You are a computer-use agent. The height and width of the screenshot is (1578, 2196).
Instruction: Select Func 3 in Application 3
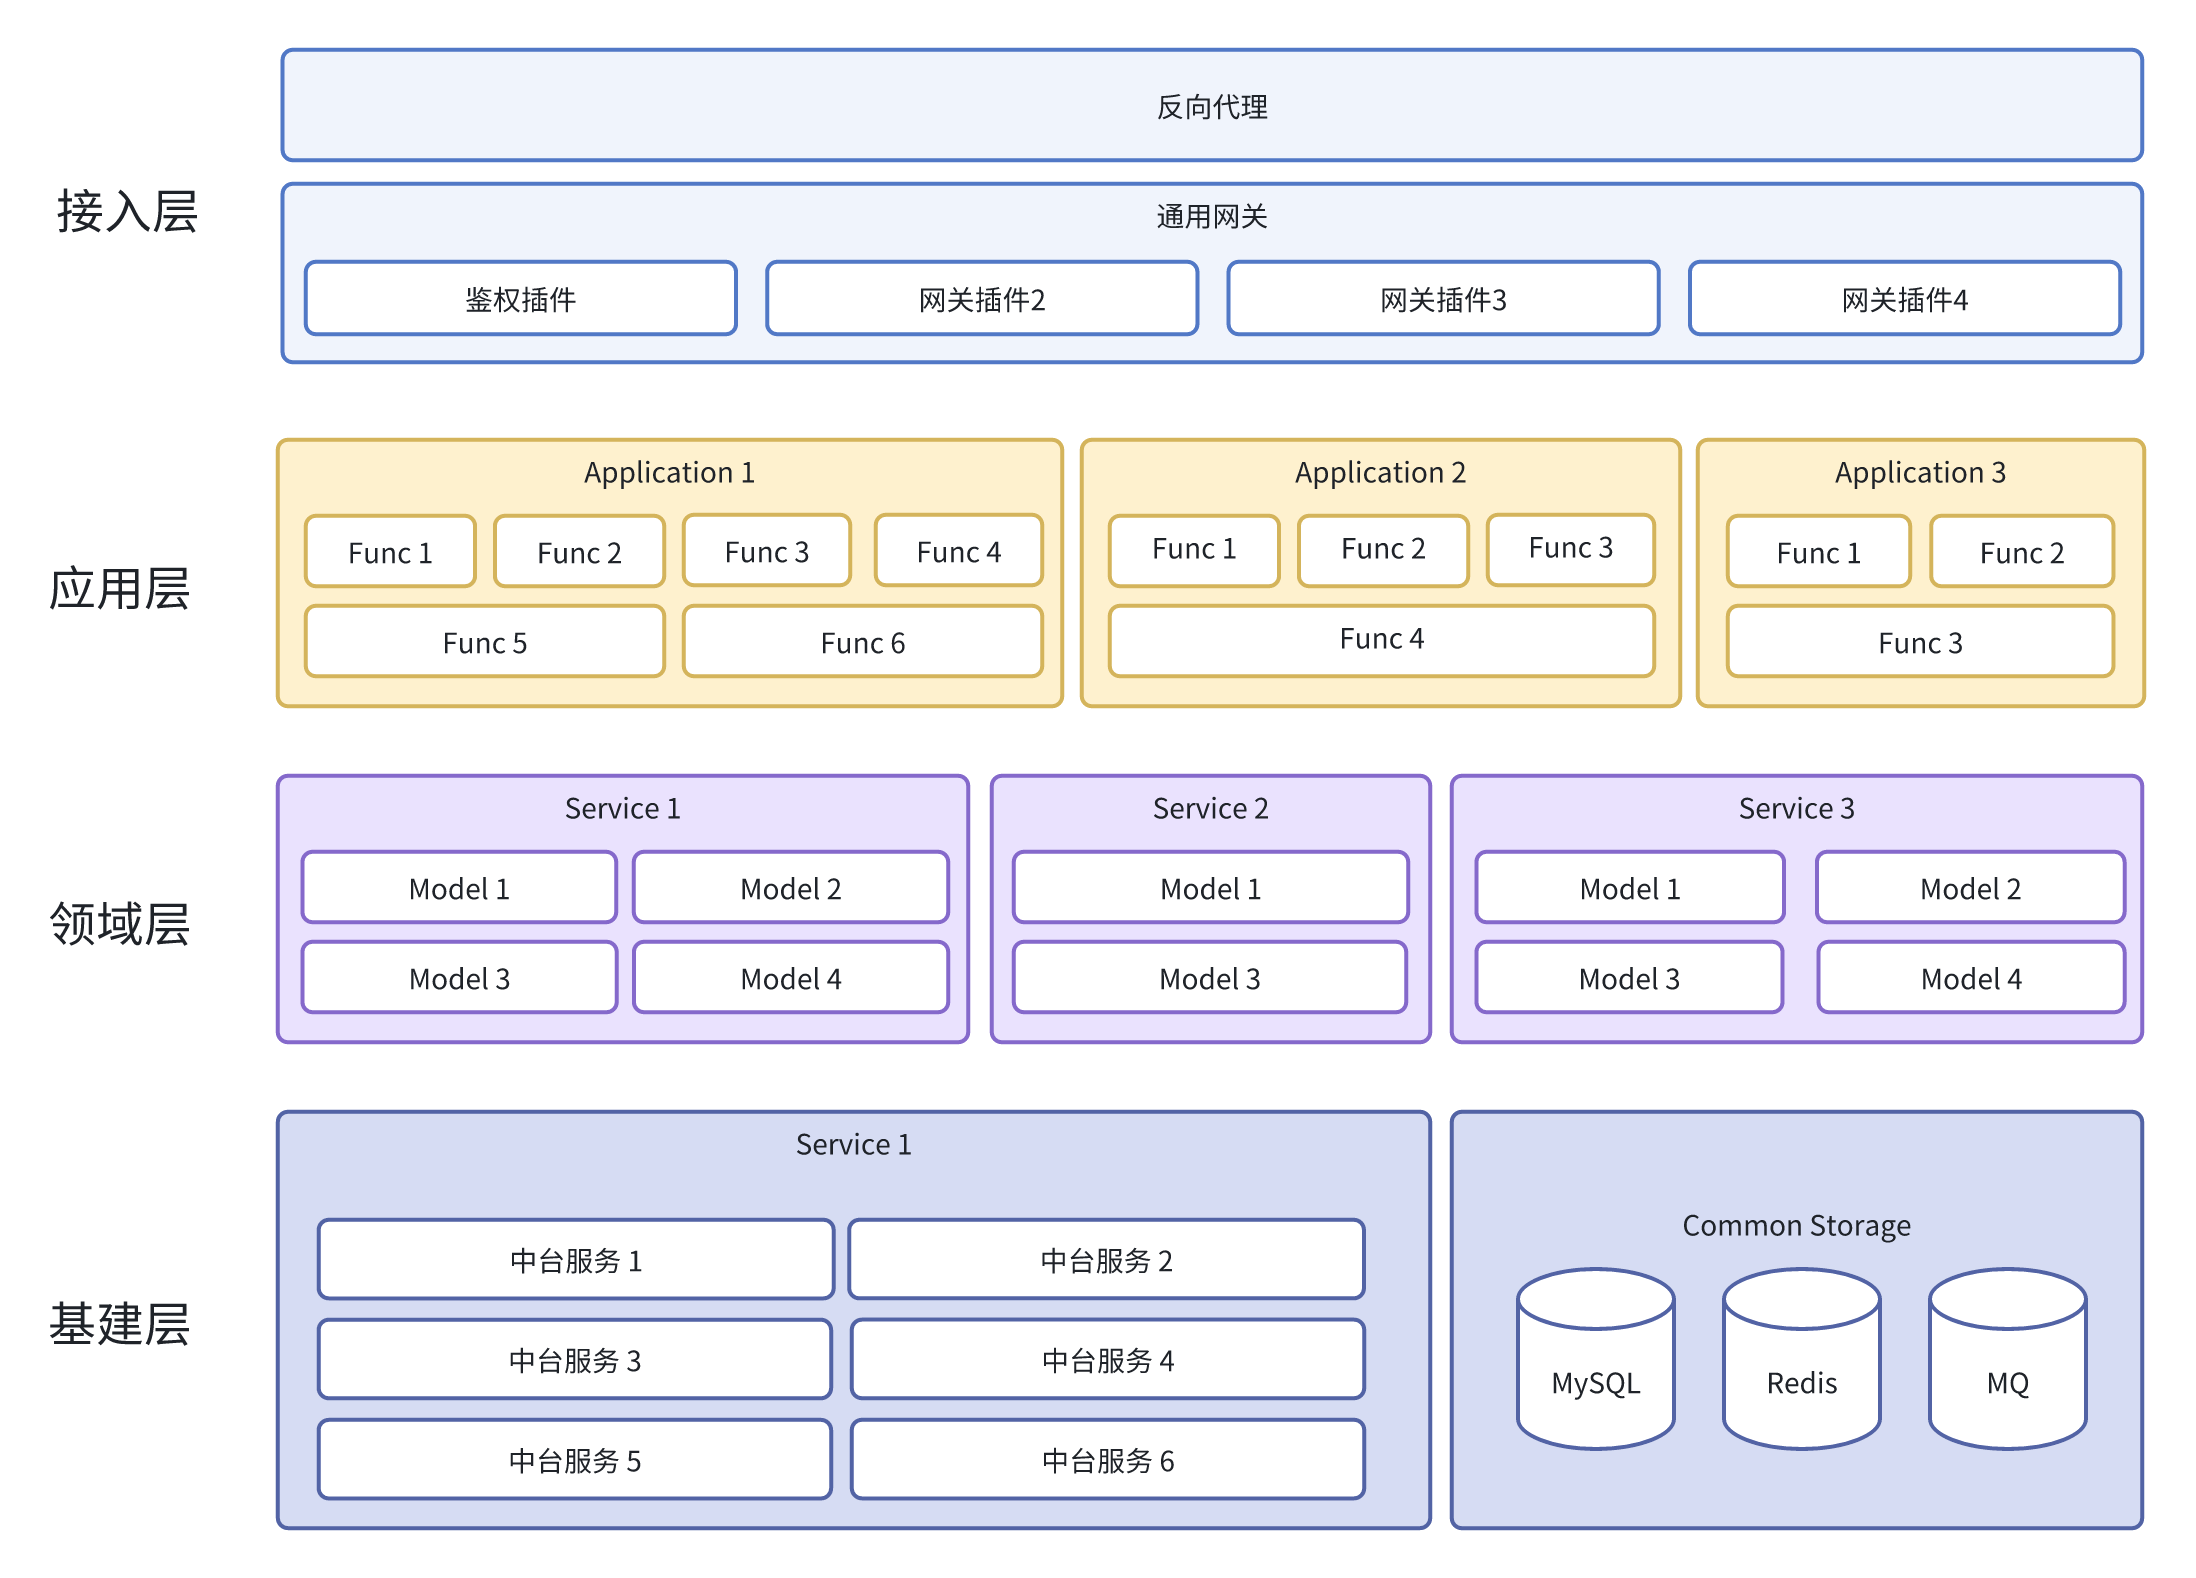[x=1919, y=642]
